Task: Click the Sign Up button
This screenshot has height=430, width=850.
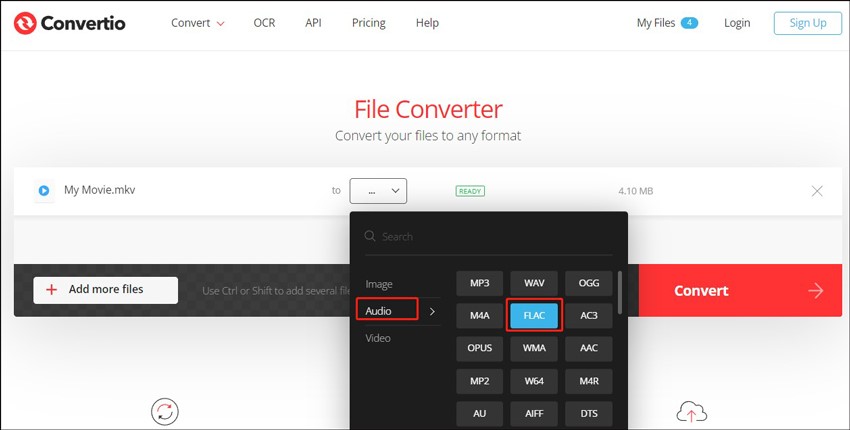Action: pyautogui.click(x=808, y=23)
